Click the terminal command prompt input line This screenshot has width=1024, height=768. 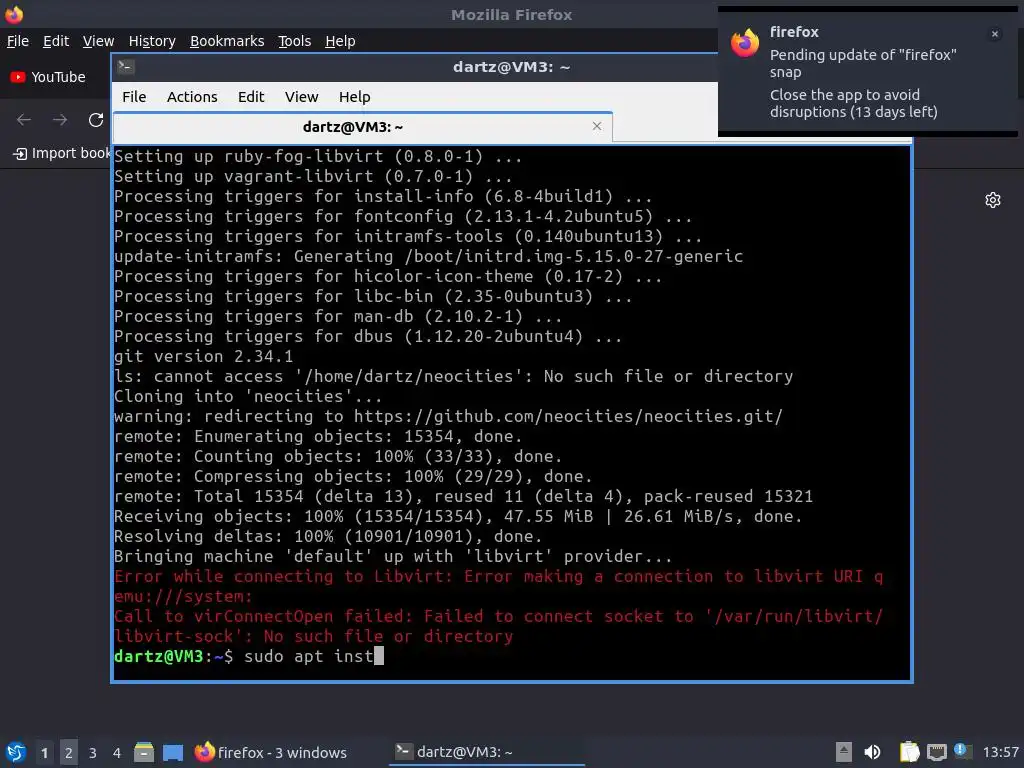(511, 656)
